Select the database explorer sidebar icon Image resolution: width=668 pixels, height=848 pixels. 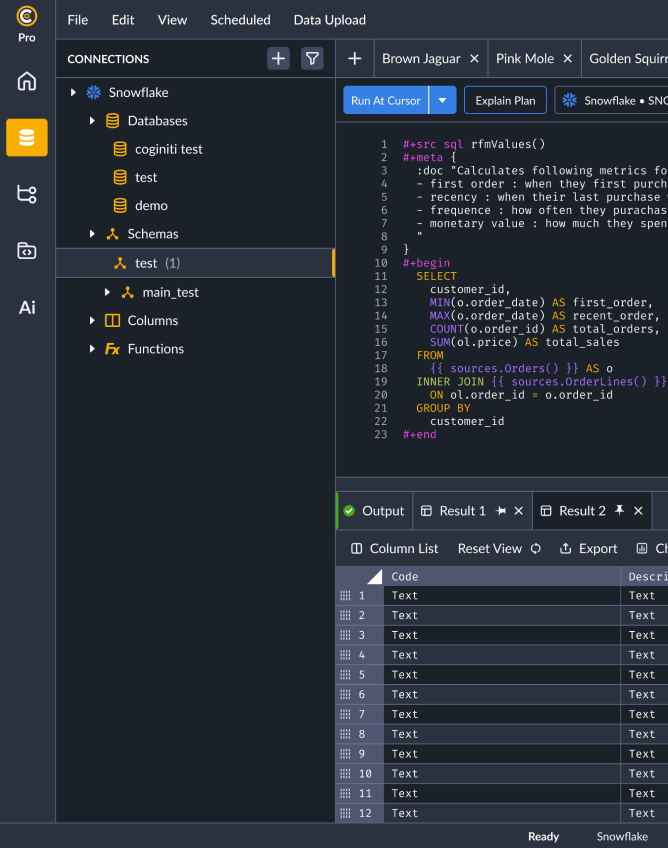(x=27, y=138)
